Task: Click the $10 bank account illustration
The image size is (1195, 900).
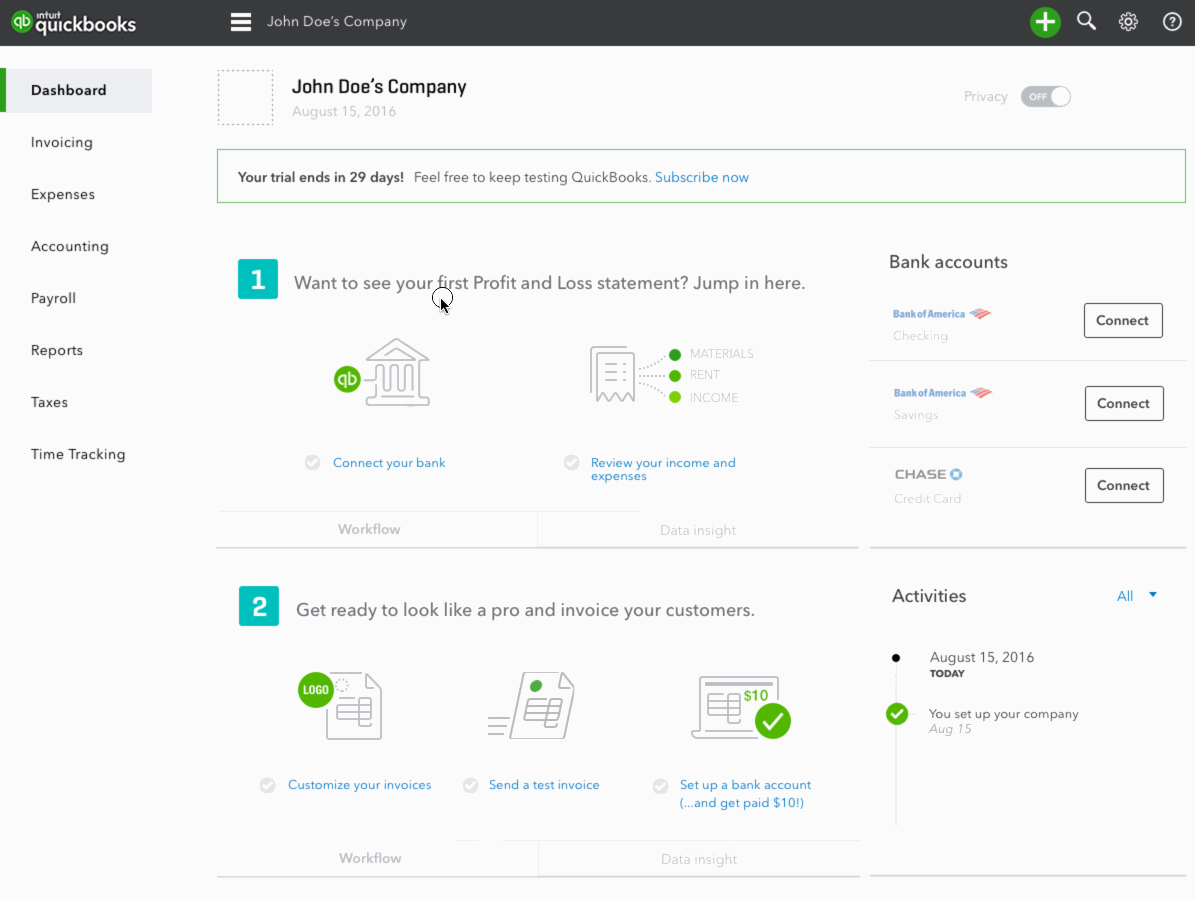Action: (x=741, y=707)
